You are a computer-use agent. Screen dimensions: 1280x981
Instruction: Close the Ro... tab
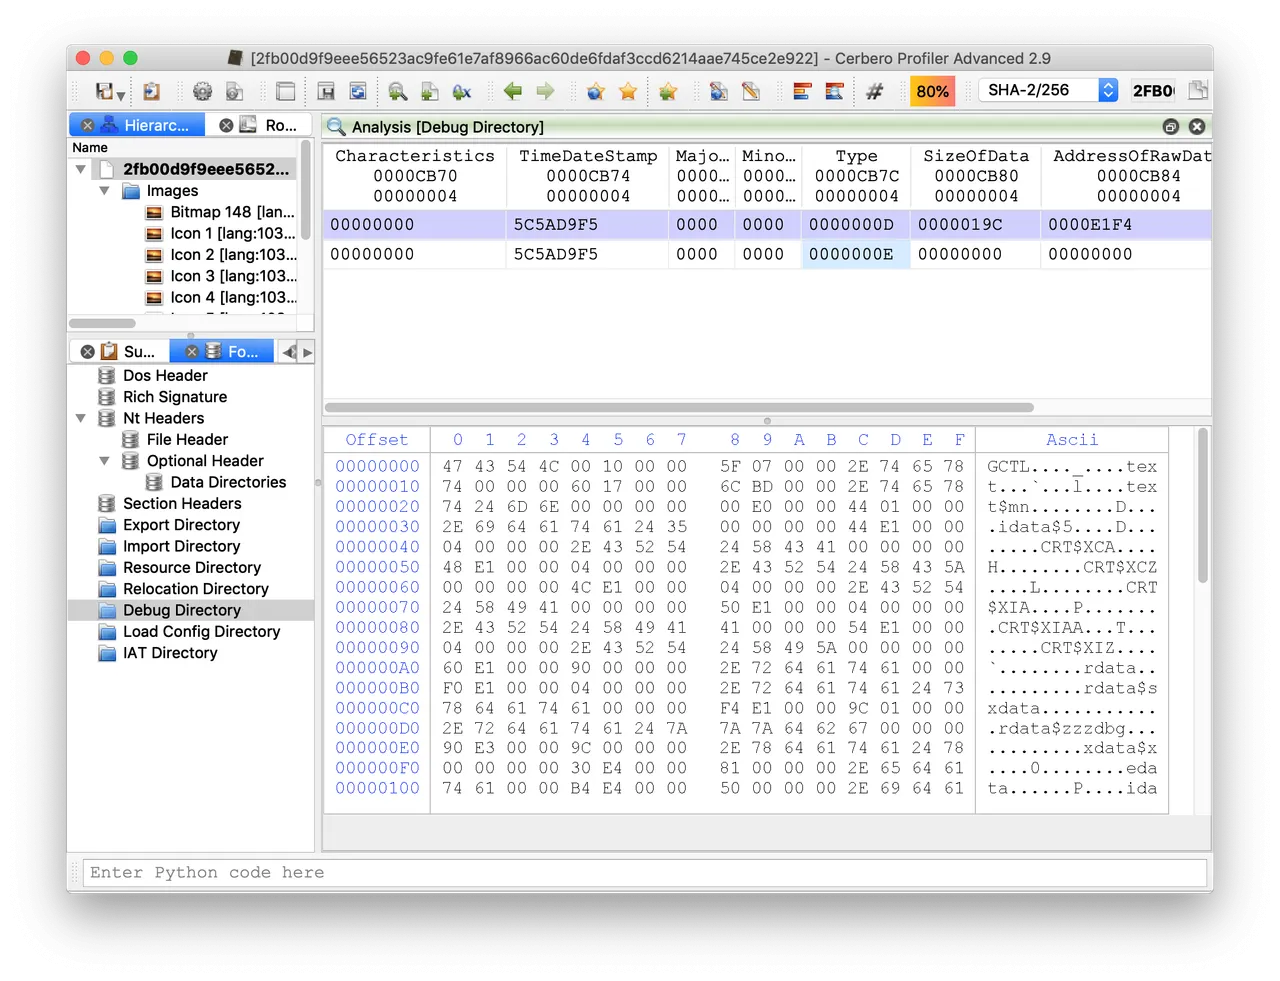(226, 125)
